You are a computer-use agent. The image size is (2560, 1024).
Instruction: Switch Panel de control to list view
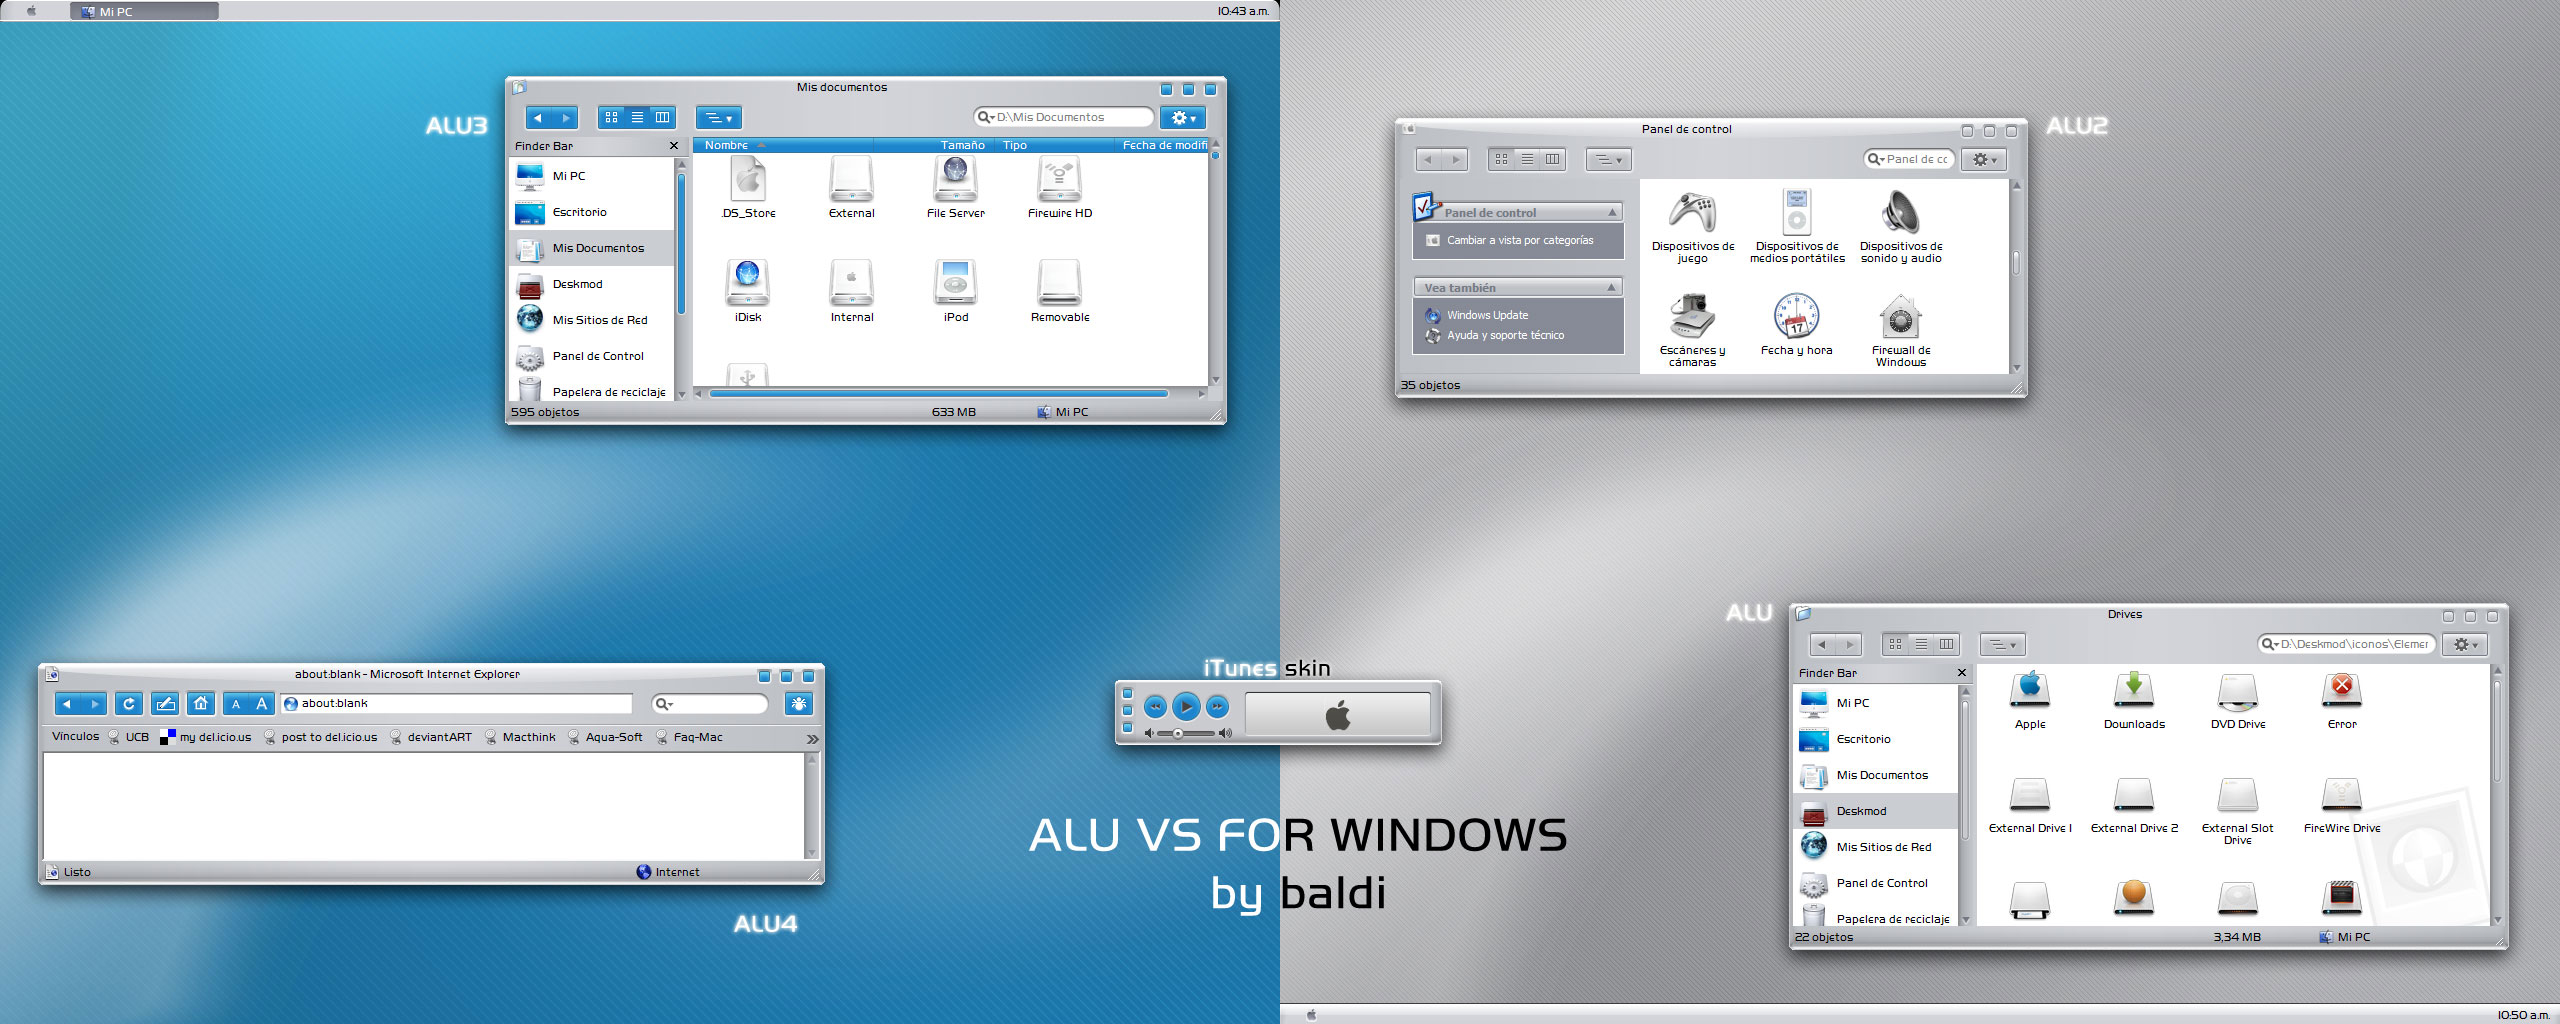click(1527, 160)
